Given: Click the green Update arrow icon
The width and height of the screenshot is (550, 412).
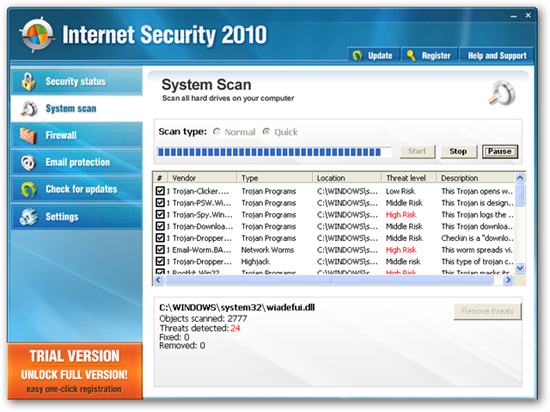Looking at the screenshot, I should [358, 55].
